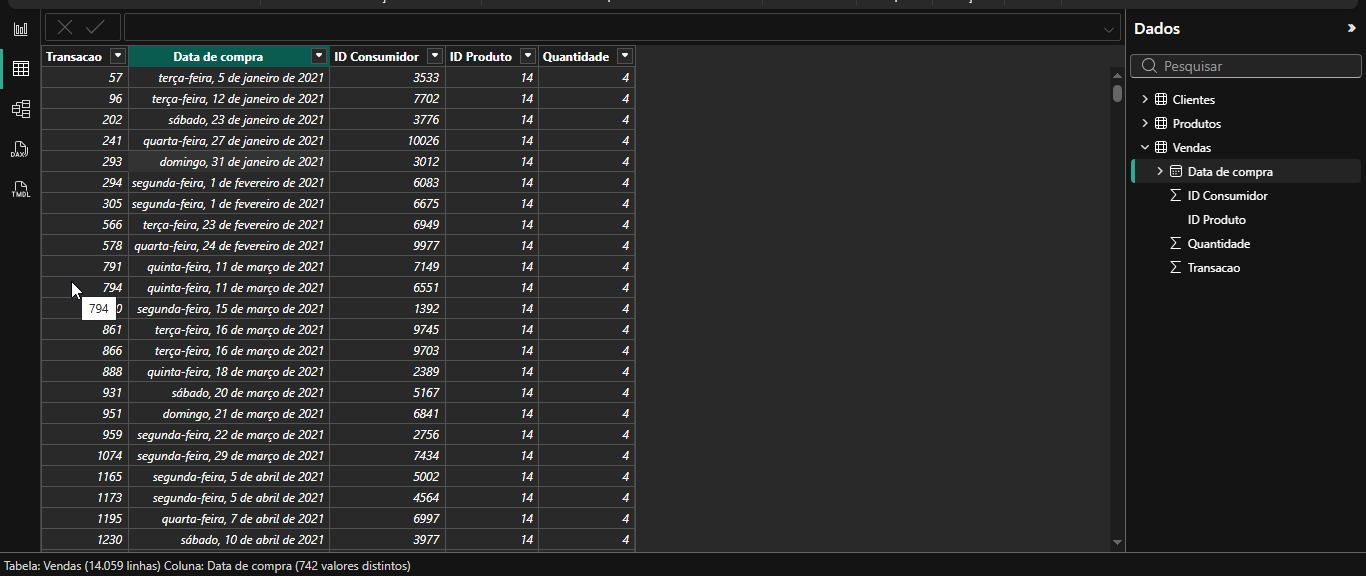The image size is (1366, 576).
Task: Select ID Consumidor cell 10026
Action: coord(387,140)
